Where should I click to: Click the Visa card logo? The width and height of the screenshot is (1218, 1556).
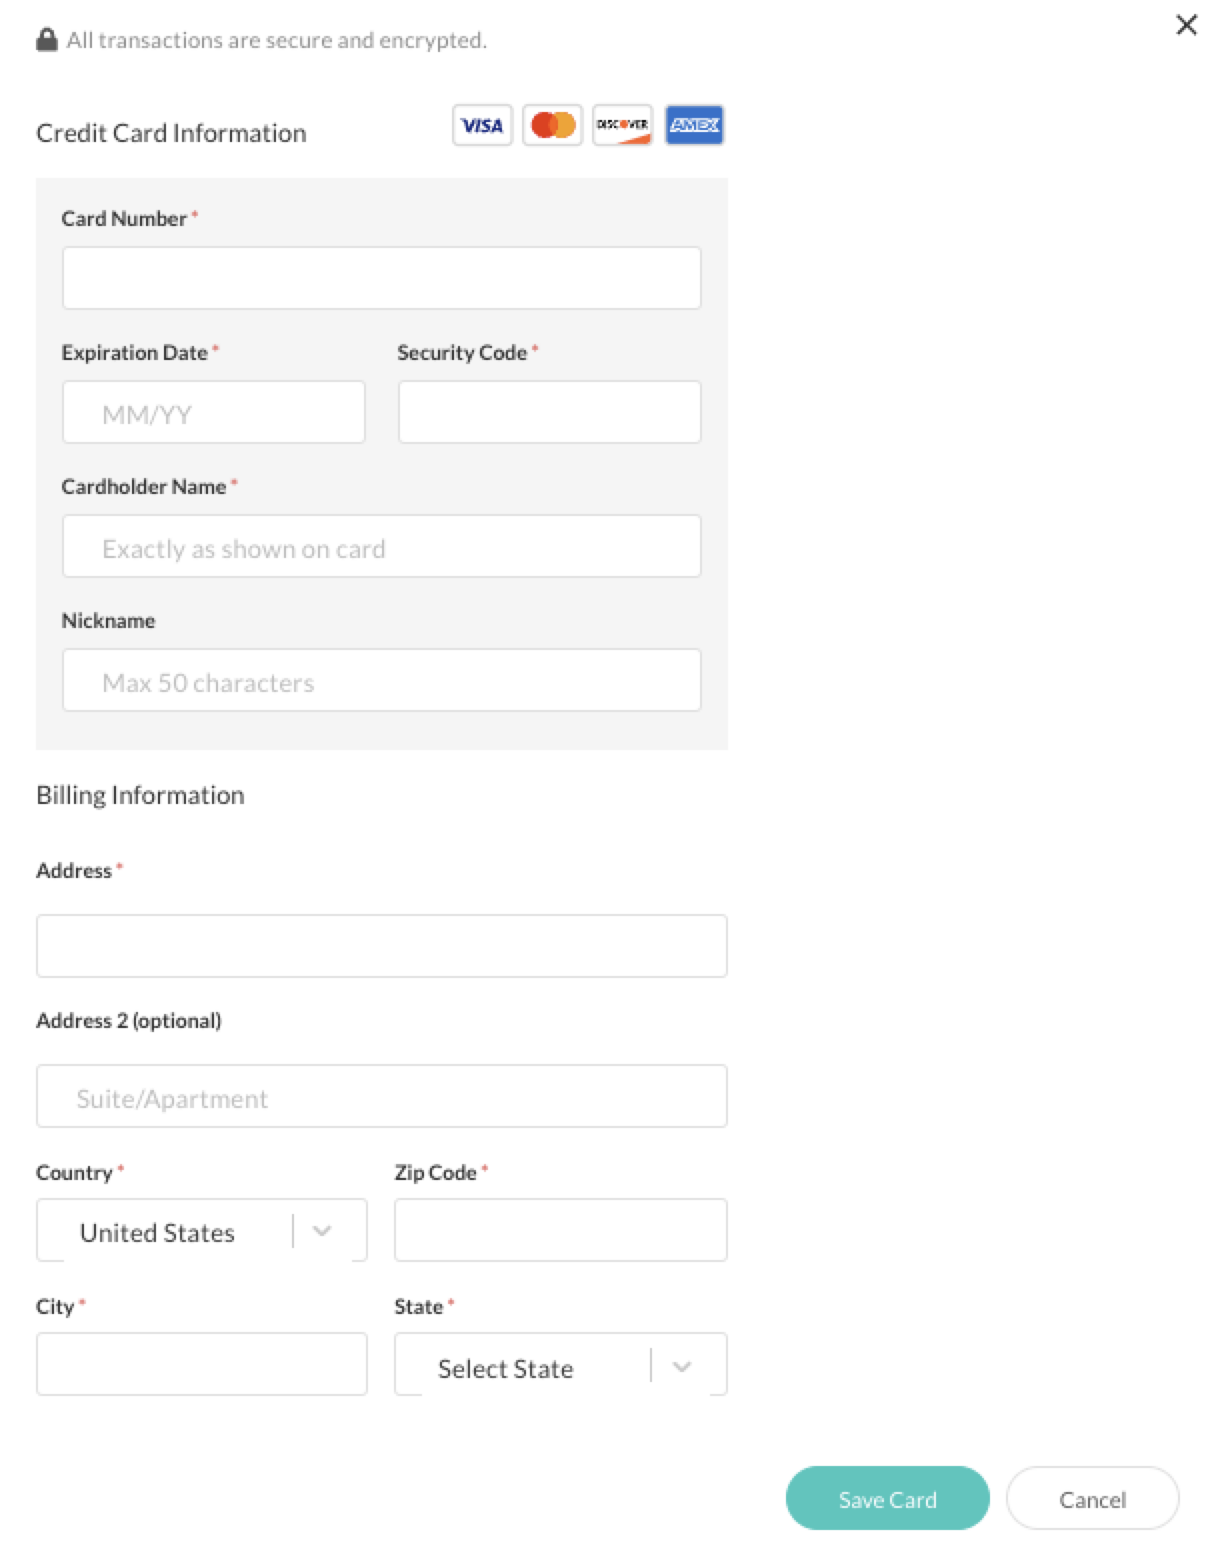tap(482, 124)
